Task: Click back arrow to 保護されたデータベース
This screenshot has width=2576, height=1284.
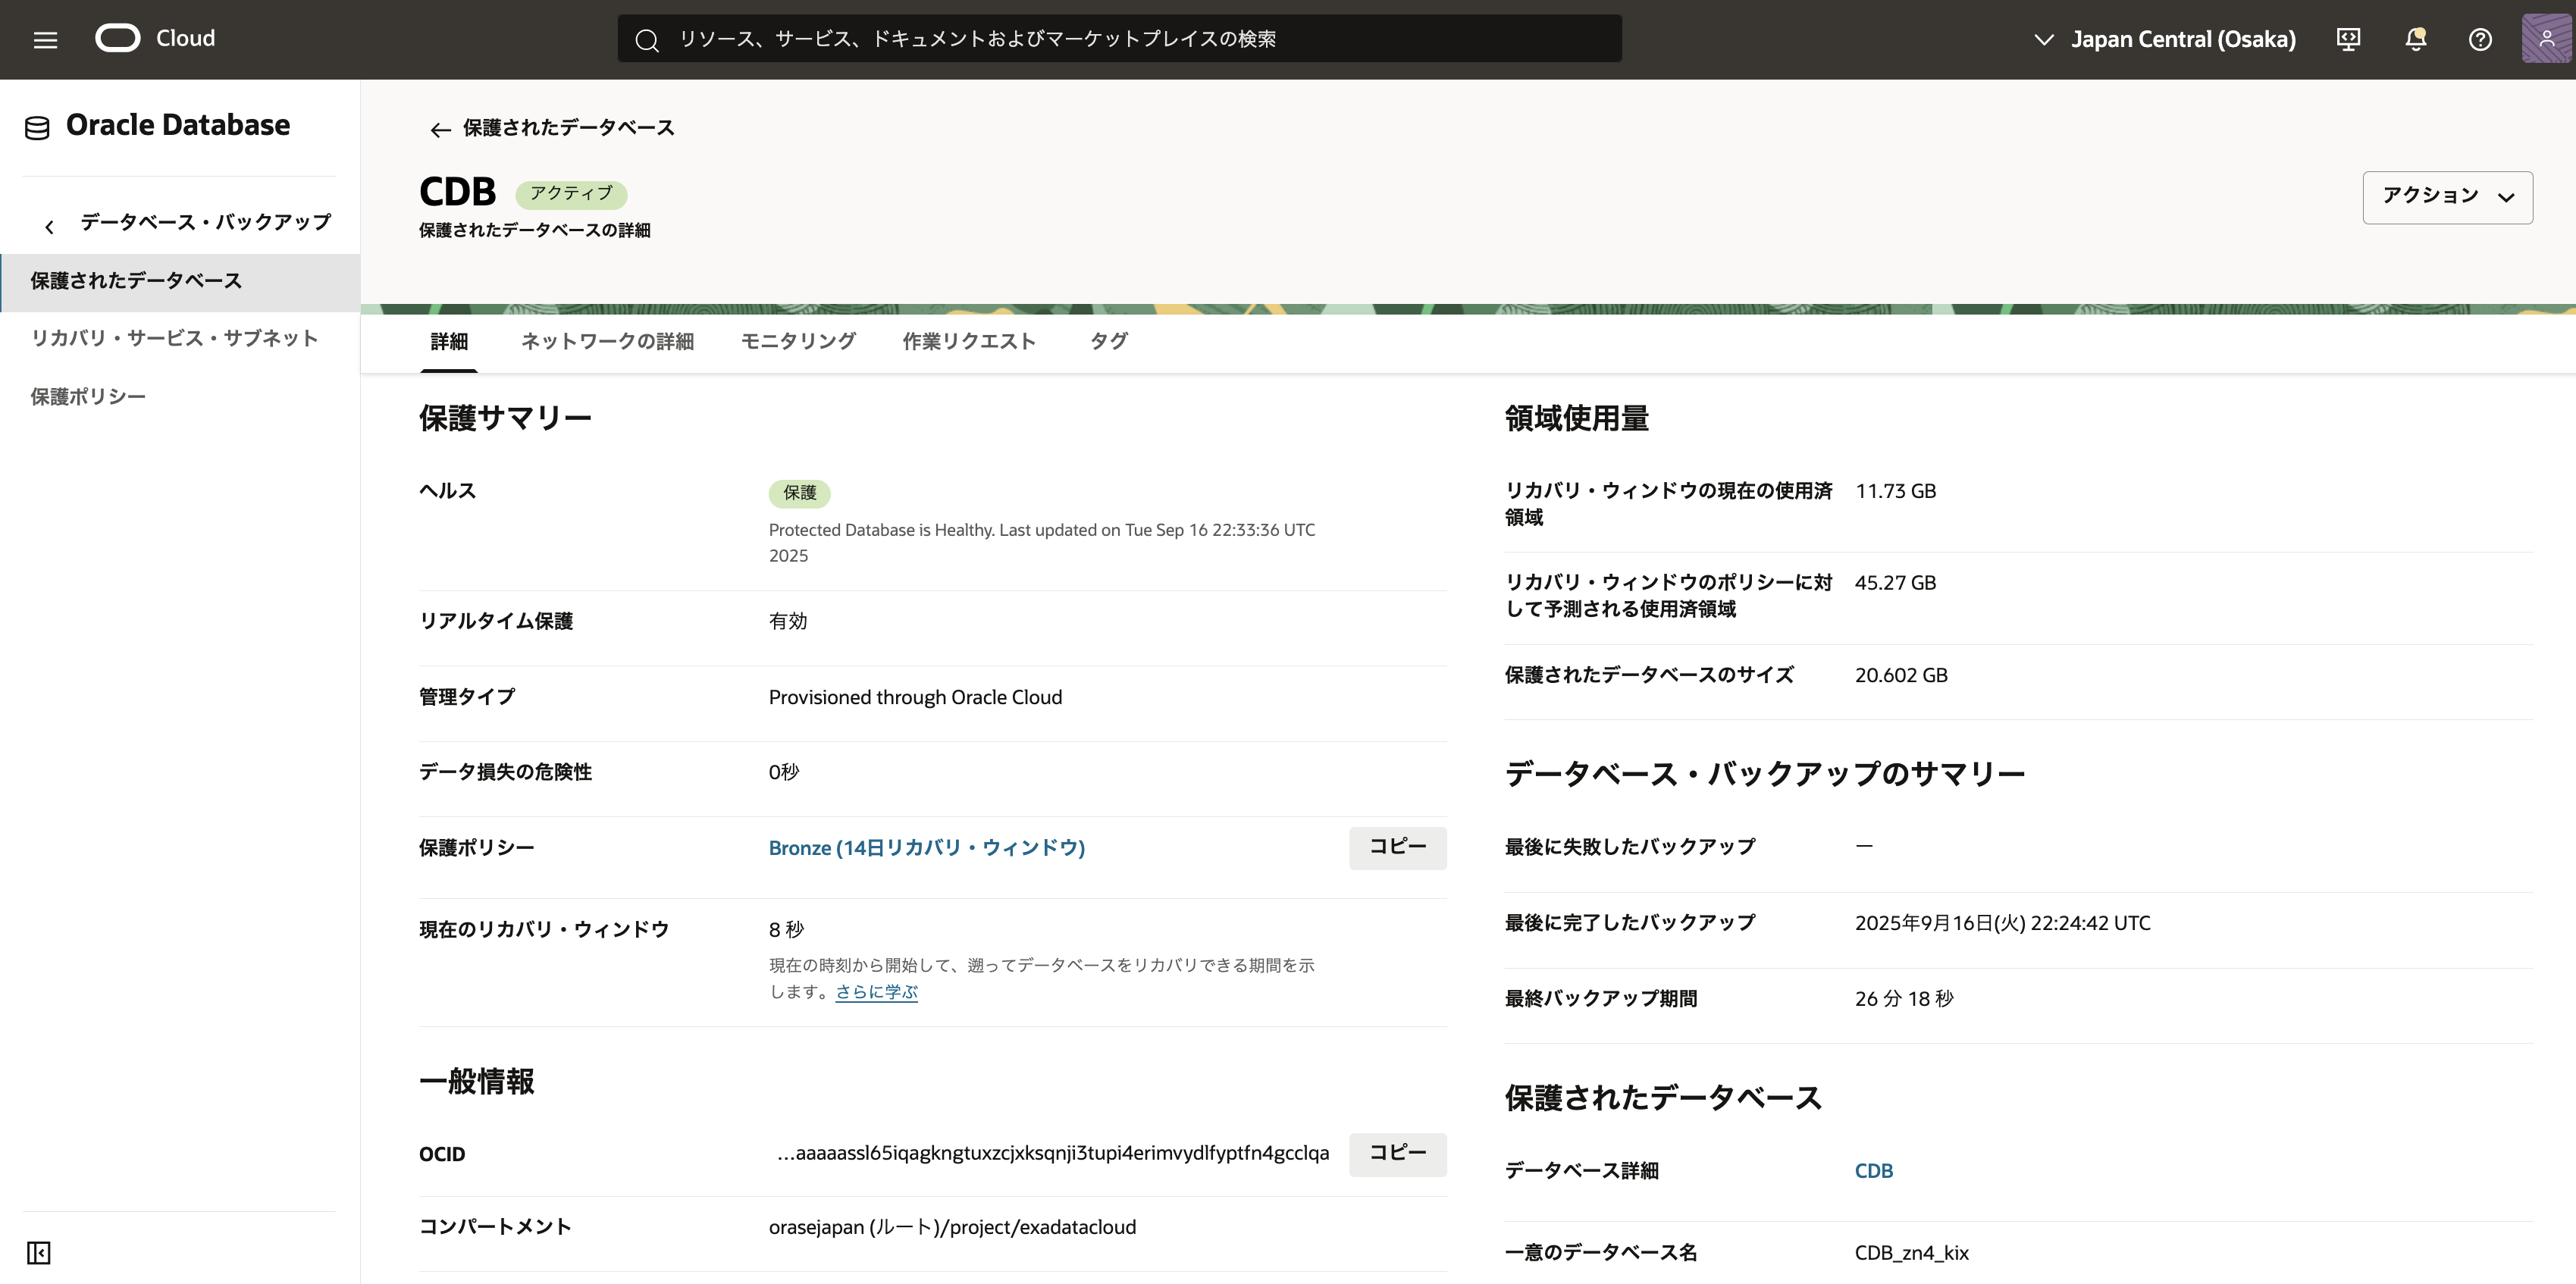Action: 440,129
